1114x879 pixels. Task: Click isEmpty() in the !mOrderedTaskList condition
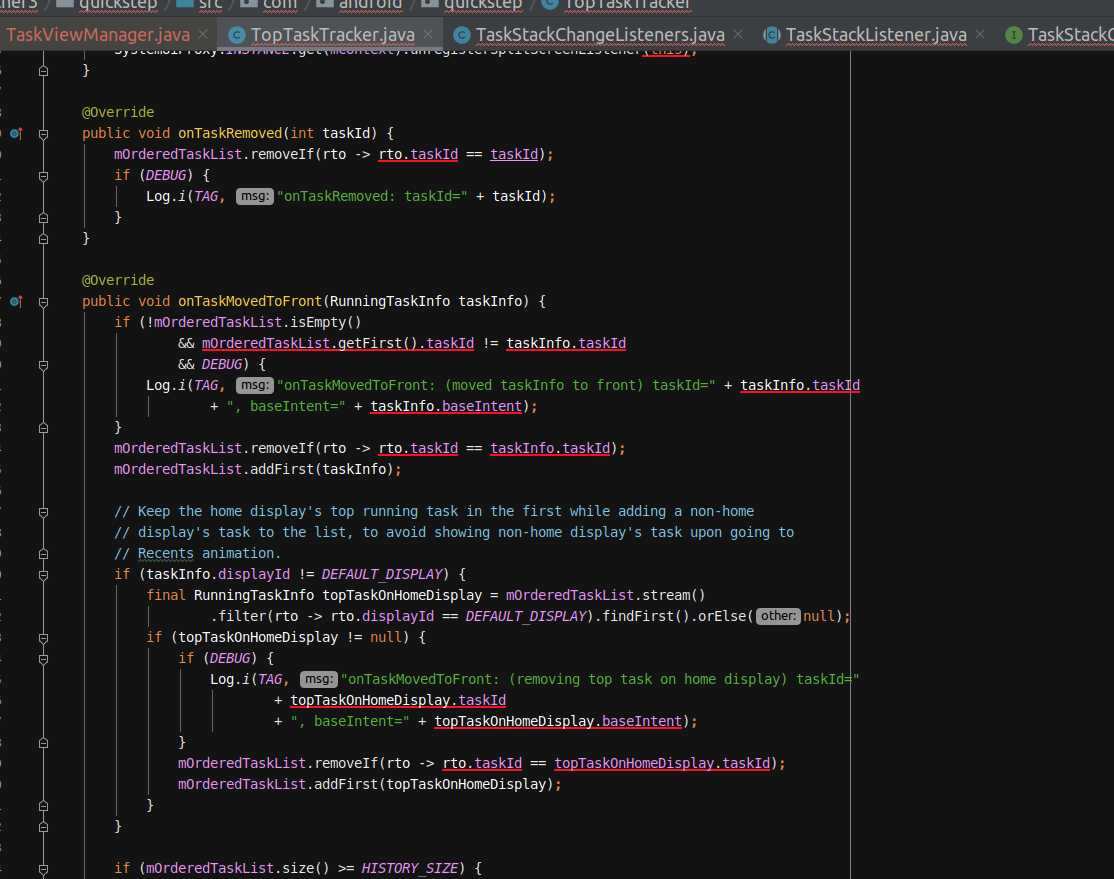tap(326, 322)
